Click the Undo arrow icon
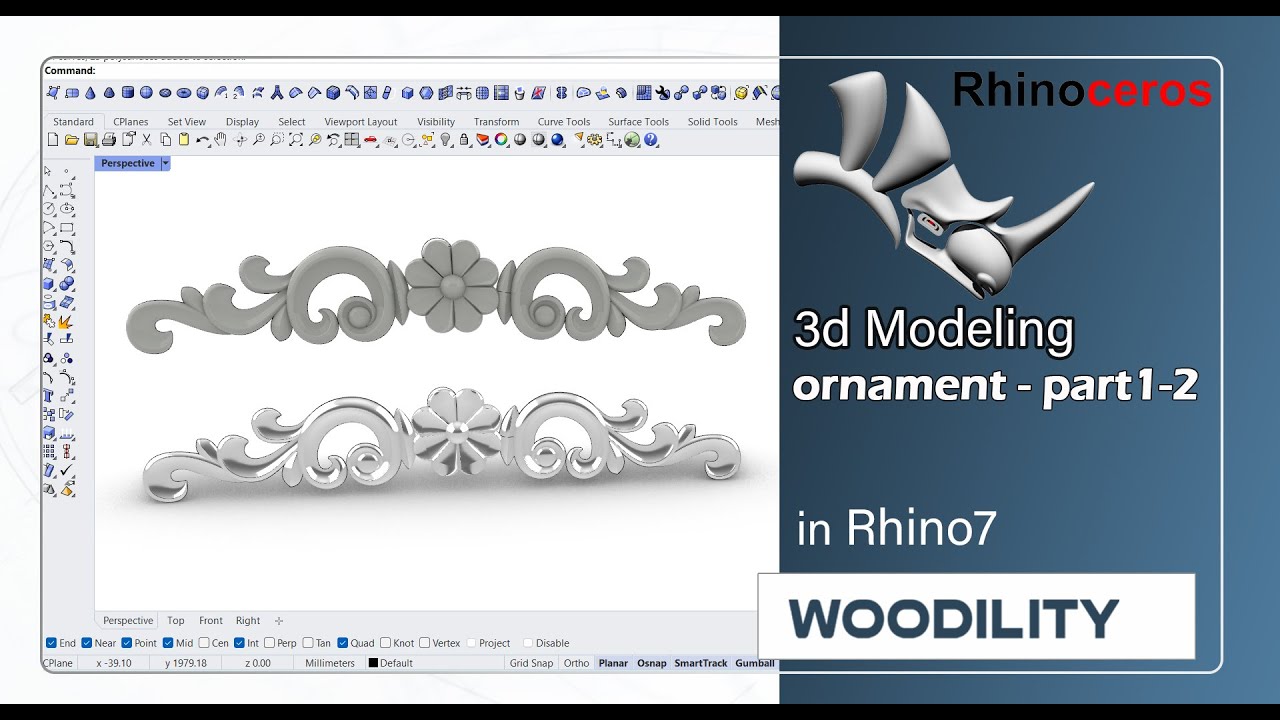Image resolution: width=1280 pixels, height=720 pixels. click(x=203, y=140)
